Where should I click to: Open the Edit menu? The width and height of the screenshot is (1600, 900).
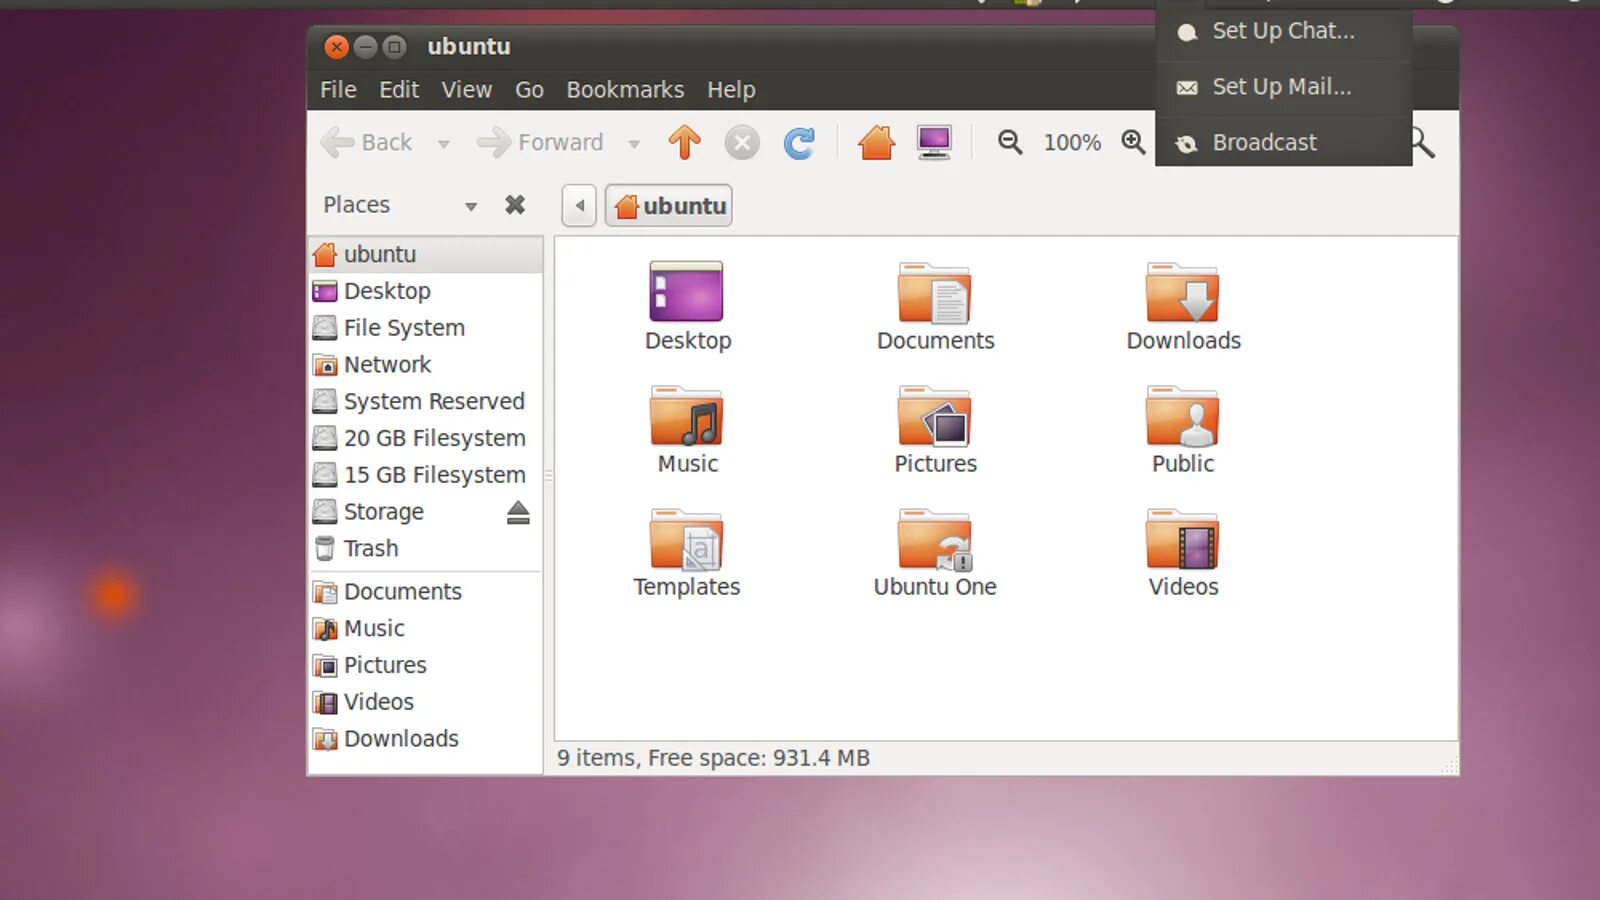click(399, 90)
